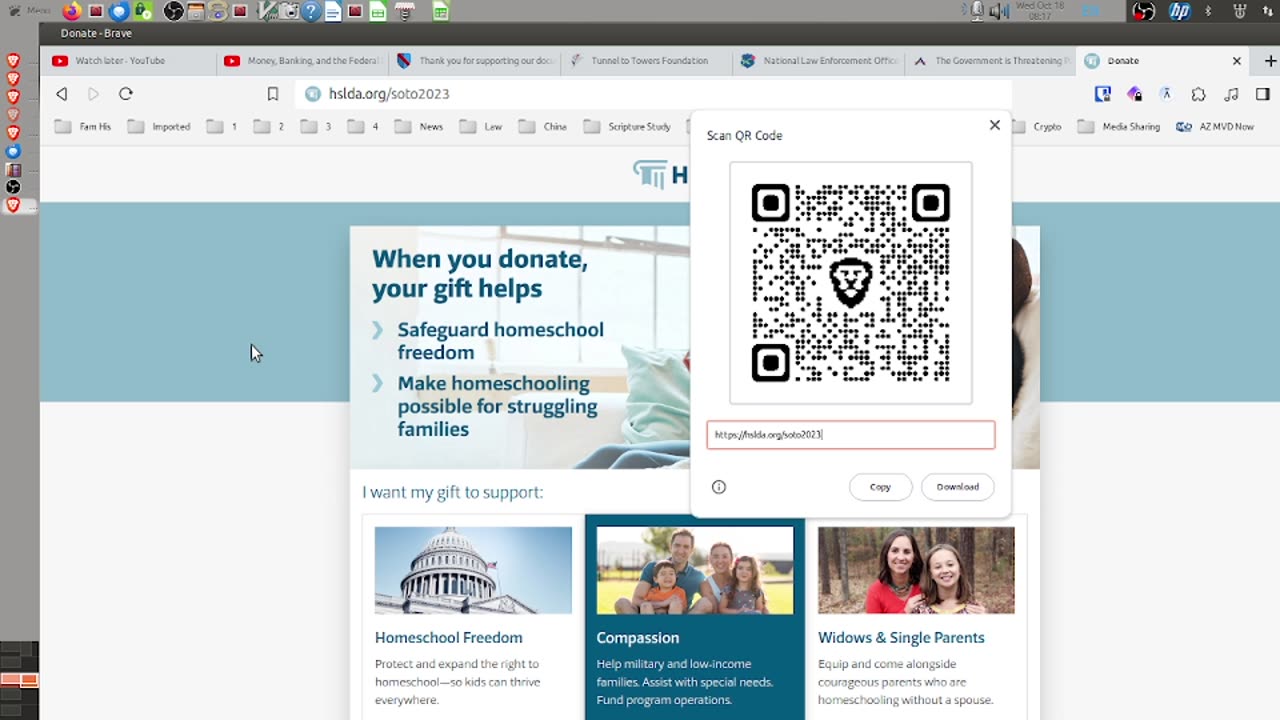Open the document writer launcher icon
1280x720 pixels.
point(333,12)
